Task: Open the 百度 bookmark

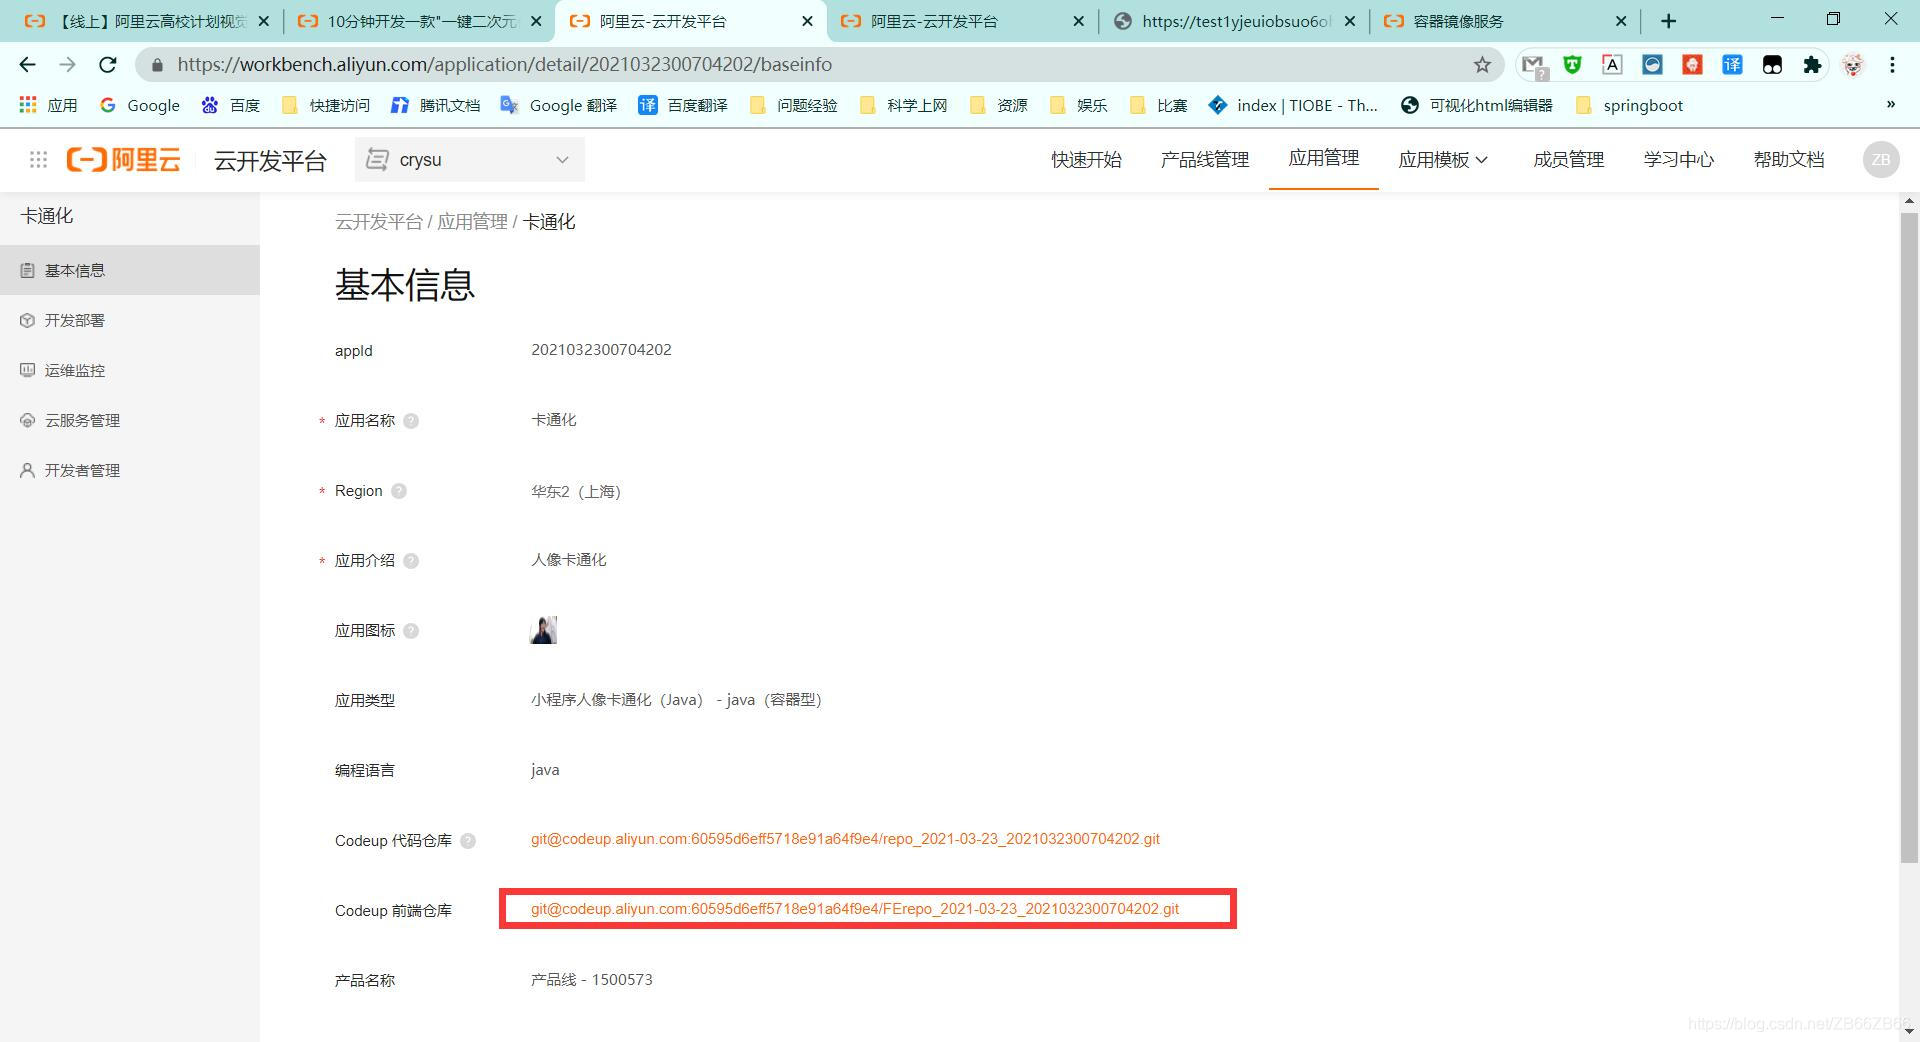Action: pyautogui.click(x=230, y=105)
